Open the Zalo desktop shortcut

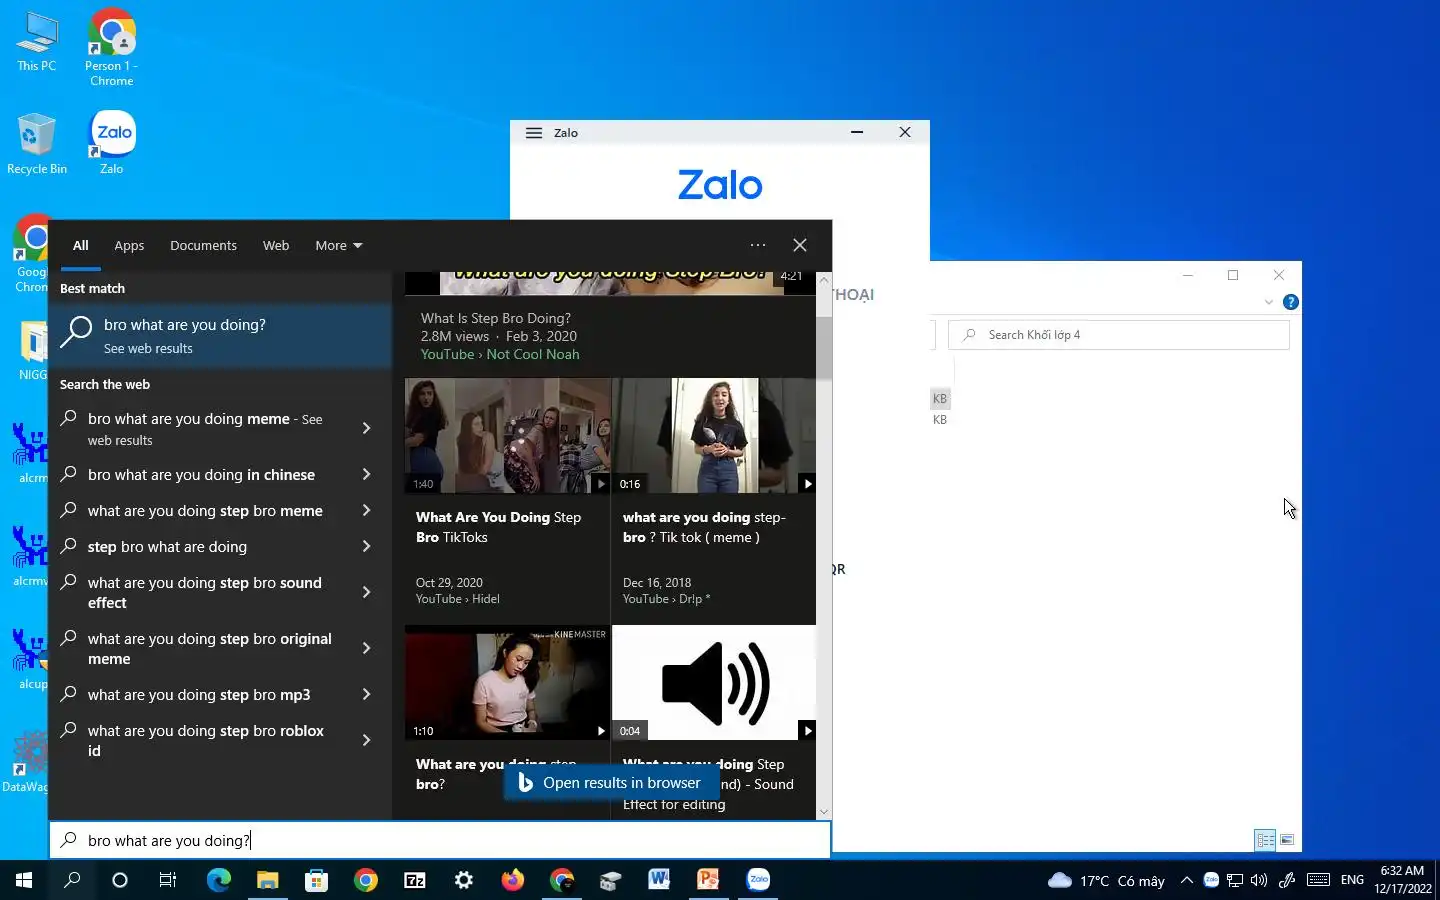pyautogui.click(x=112, y=143)
